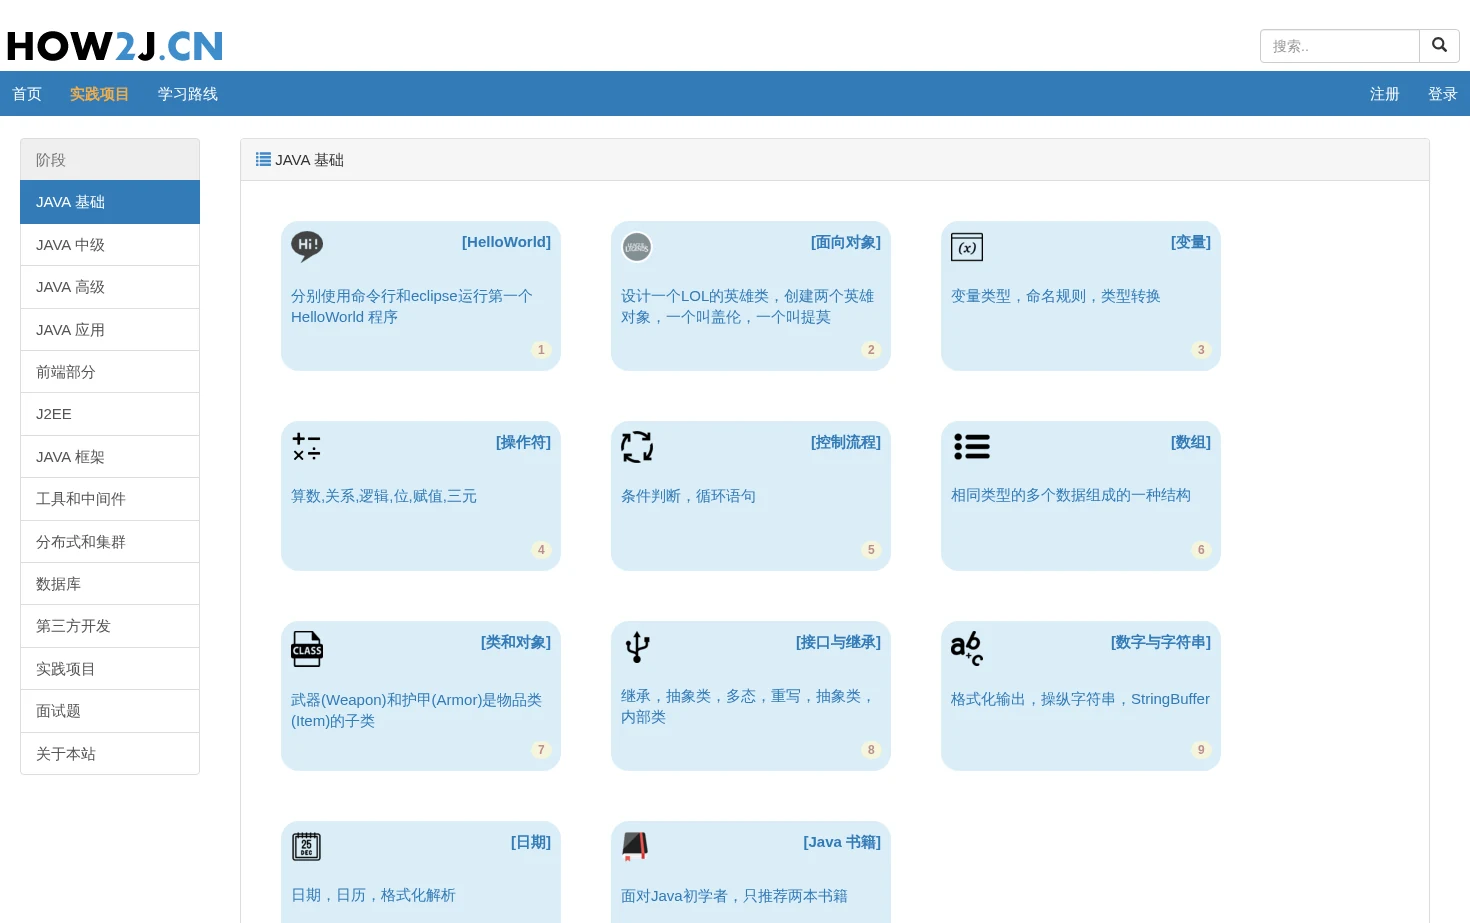Select 工具和中间件 in the sidebar
1470x923 pixels.
pyautogui.click(x=110, y=499)
